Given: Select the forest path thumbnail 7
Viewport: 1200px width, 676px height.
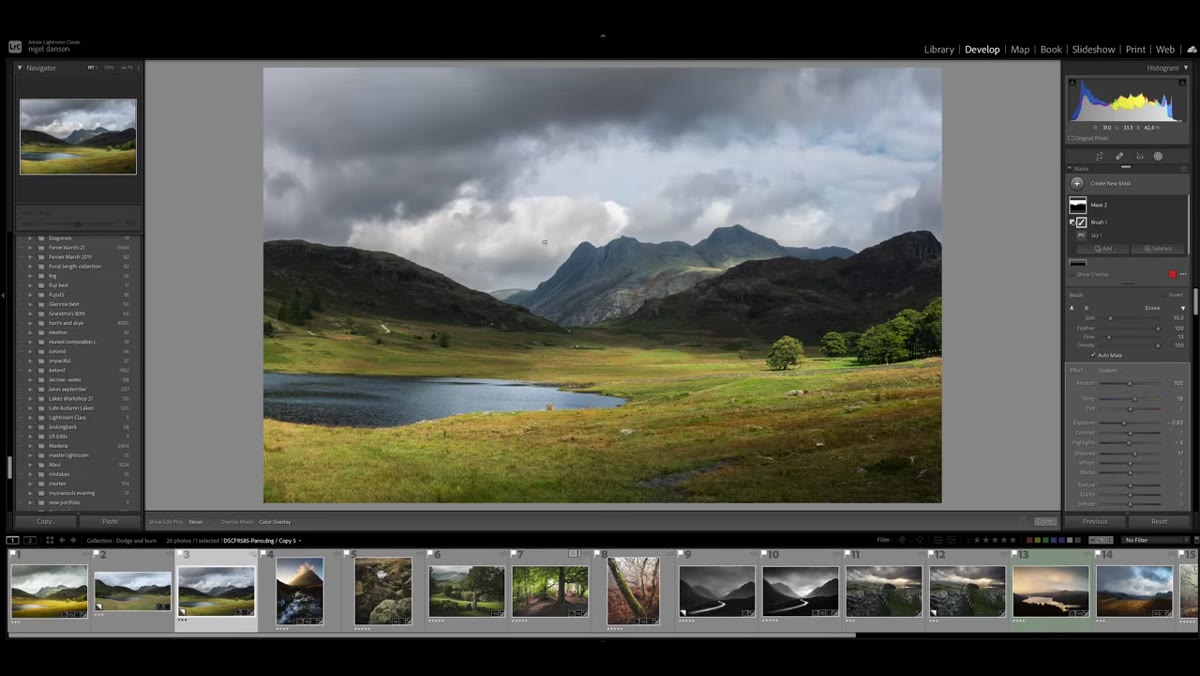Looking at the screenshot, I should click(x=550, y=591).
